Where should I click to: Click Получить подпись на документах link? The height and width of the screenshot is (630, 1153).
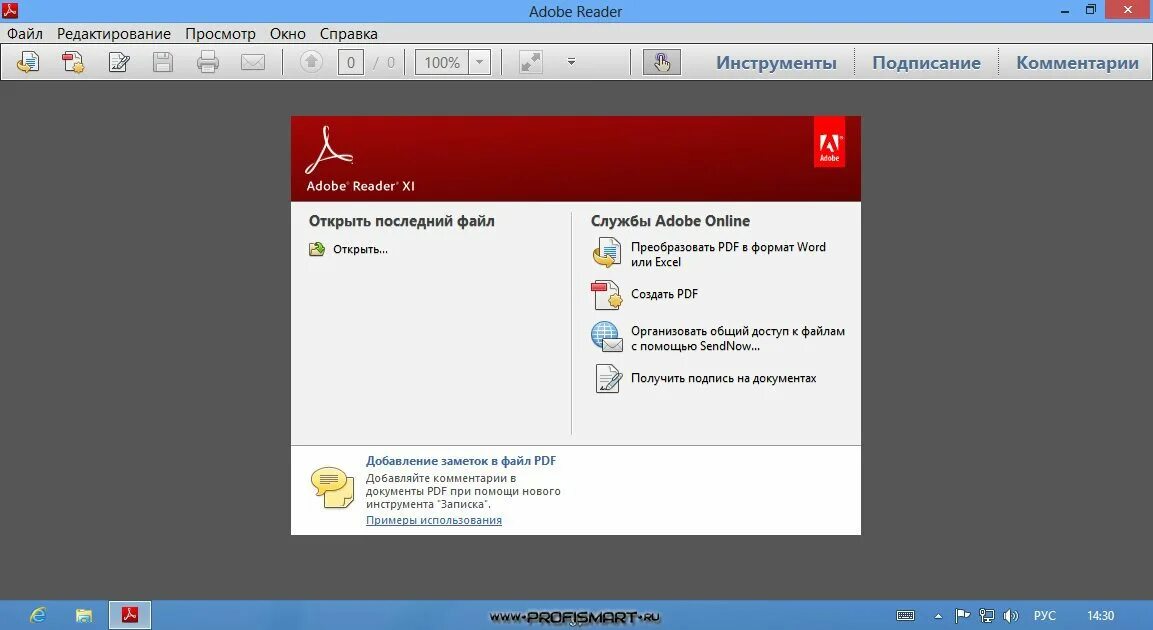(724, 379)
